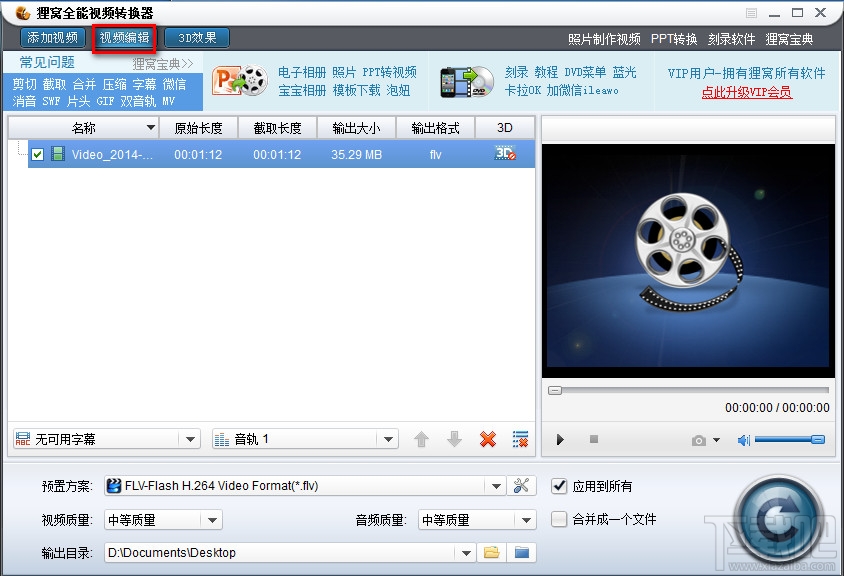Viewport: 844px width, 576px height.
Task: Switch to the 3D效果 tab
Action: [196, 37]
